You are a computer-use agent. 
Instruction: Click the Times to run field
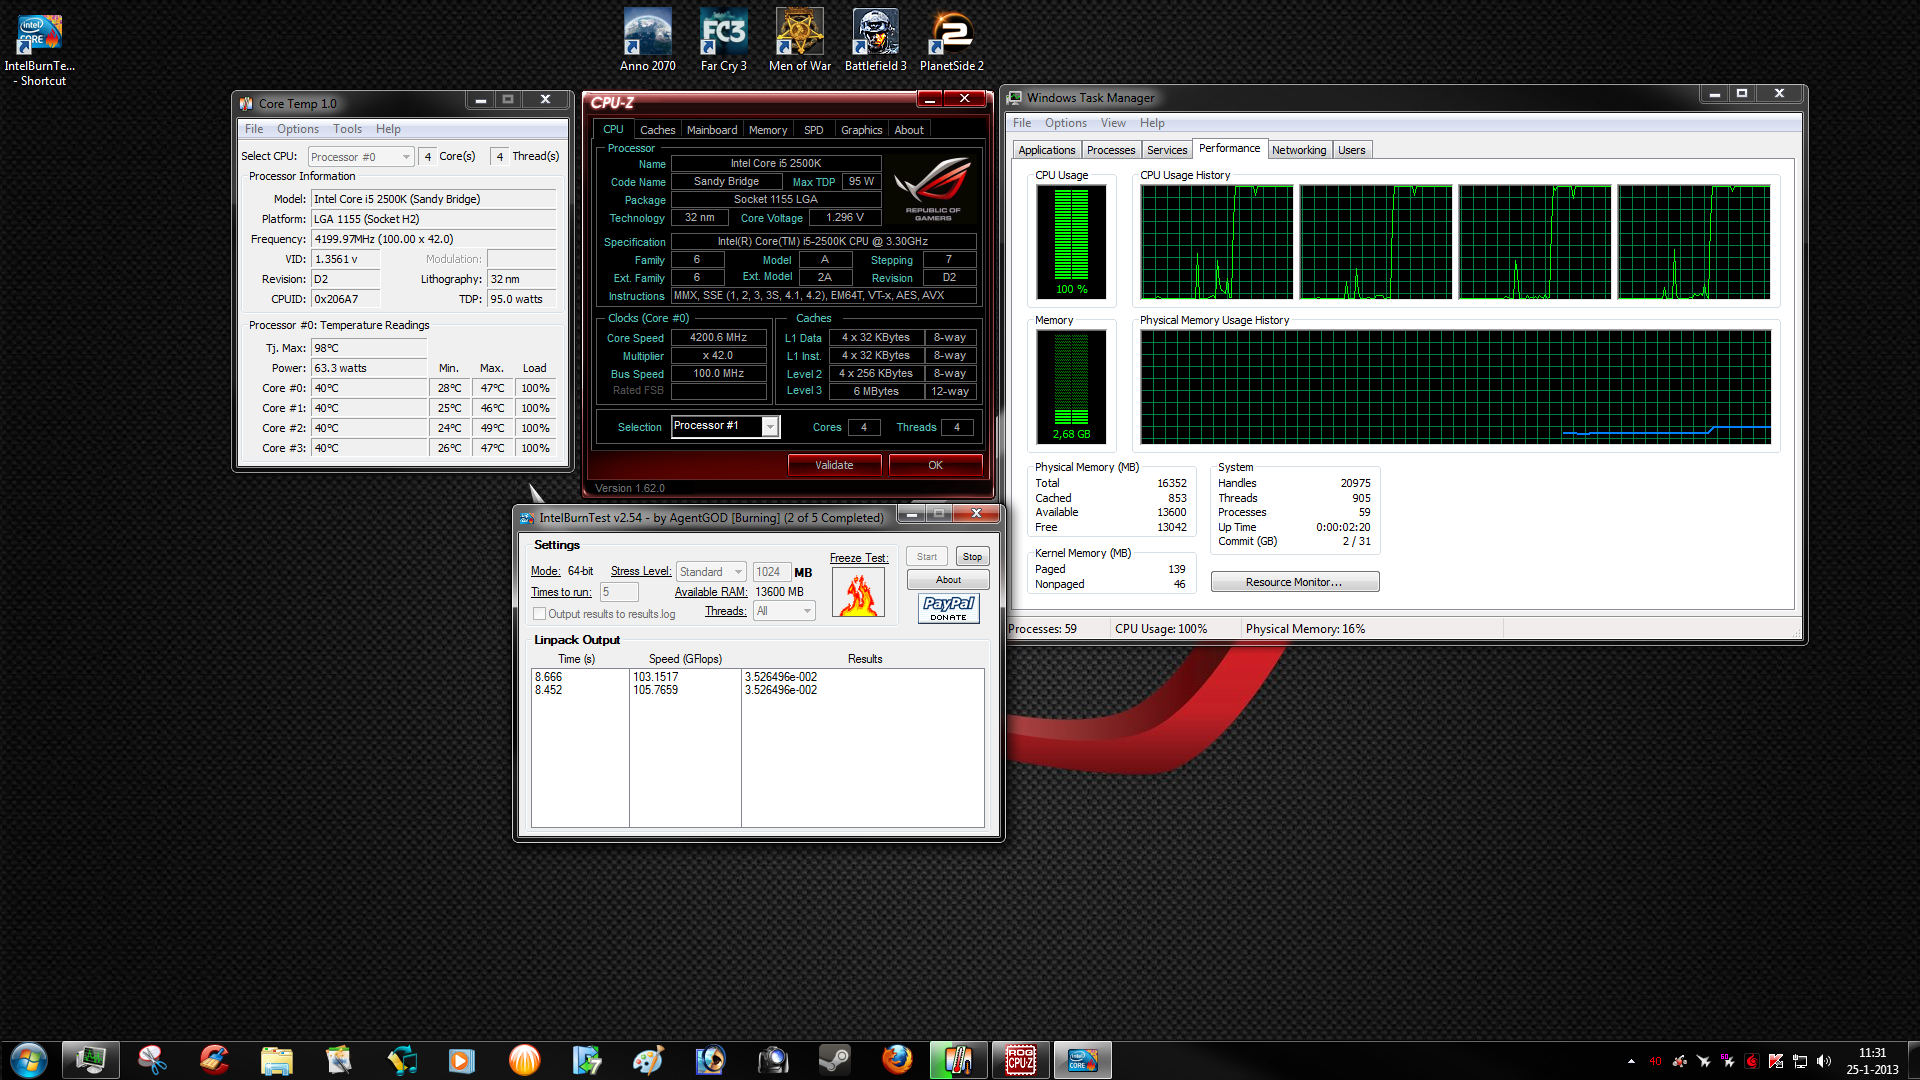pyautogui.click(x=619, y=592)
